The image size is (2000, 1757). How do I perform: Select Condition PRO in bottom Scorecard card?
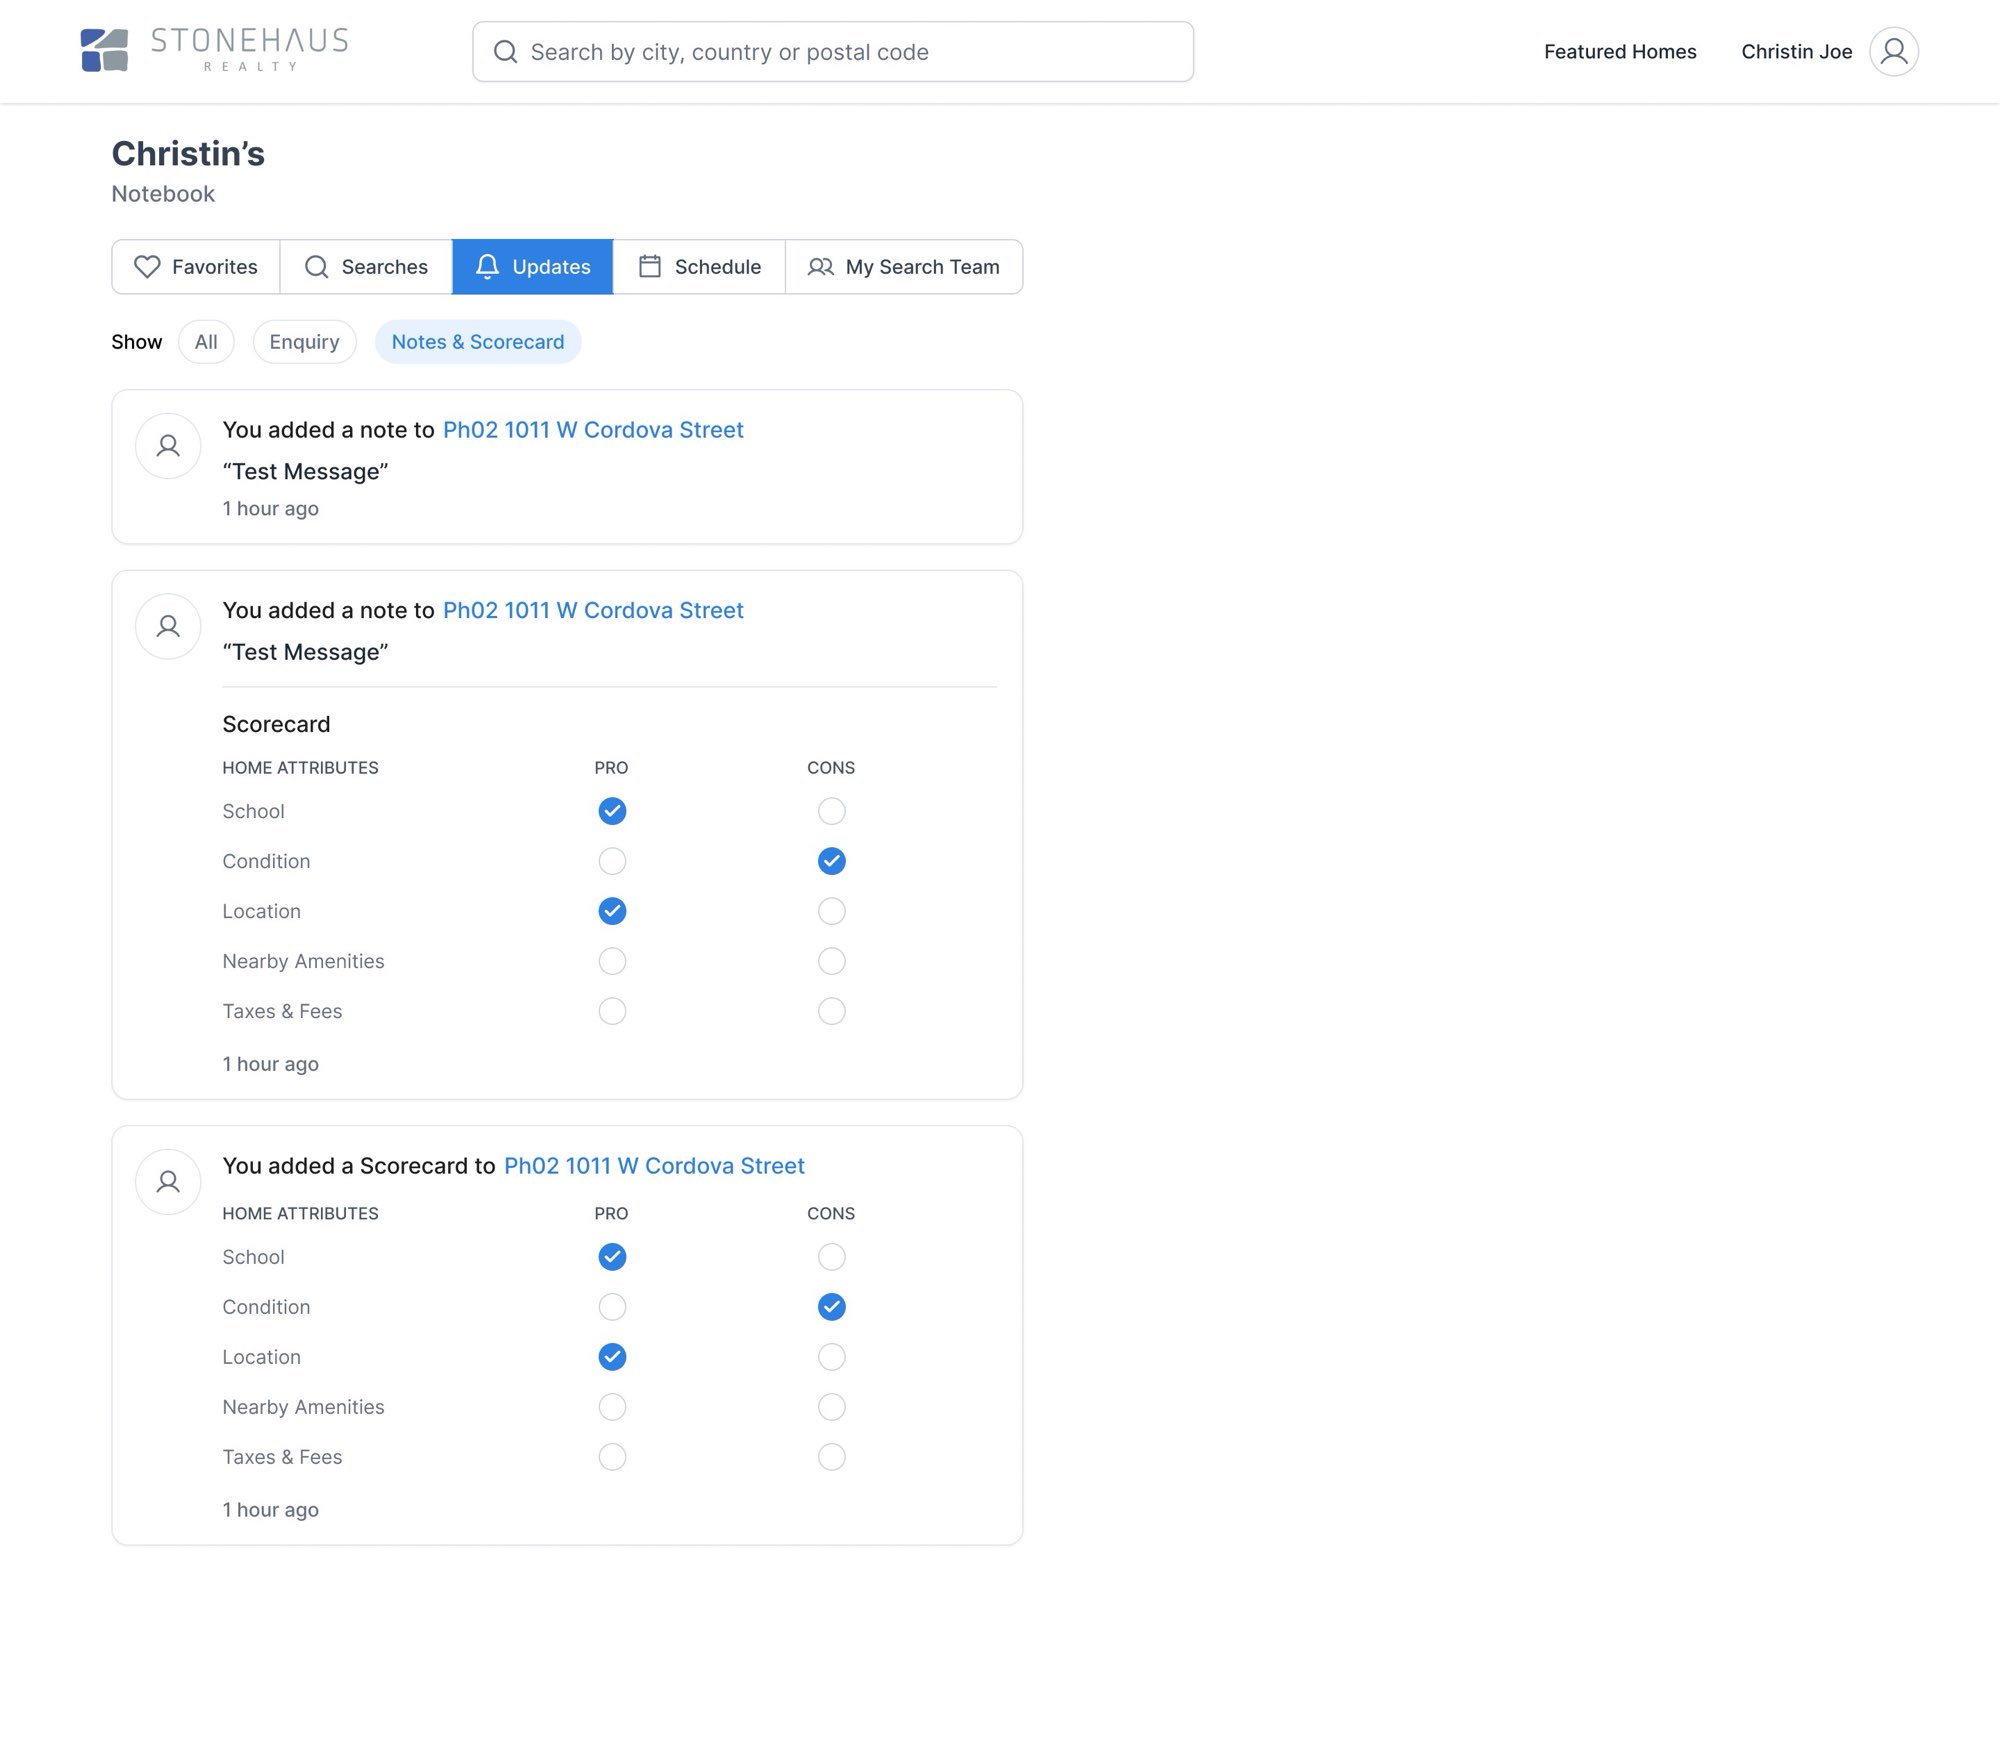[x=612, y=1307]
